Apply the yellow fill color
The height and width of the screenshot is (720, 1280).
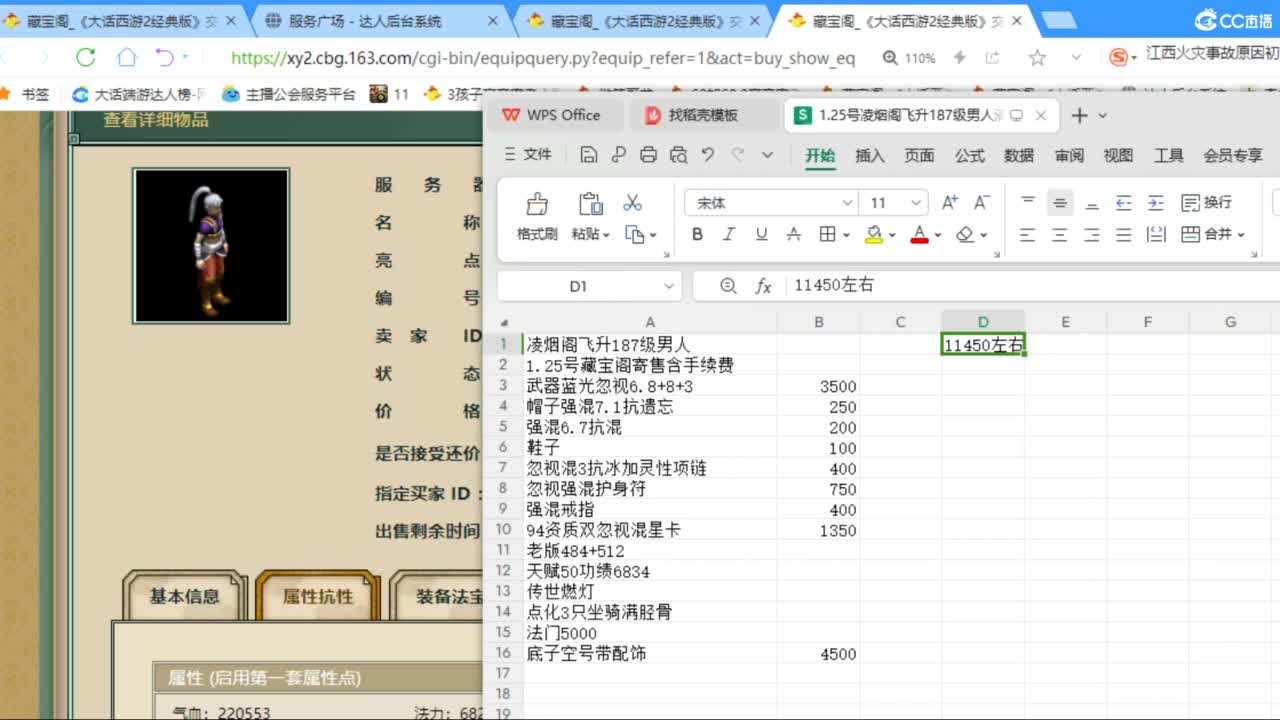pos(873,234)
